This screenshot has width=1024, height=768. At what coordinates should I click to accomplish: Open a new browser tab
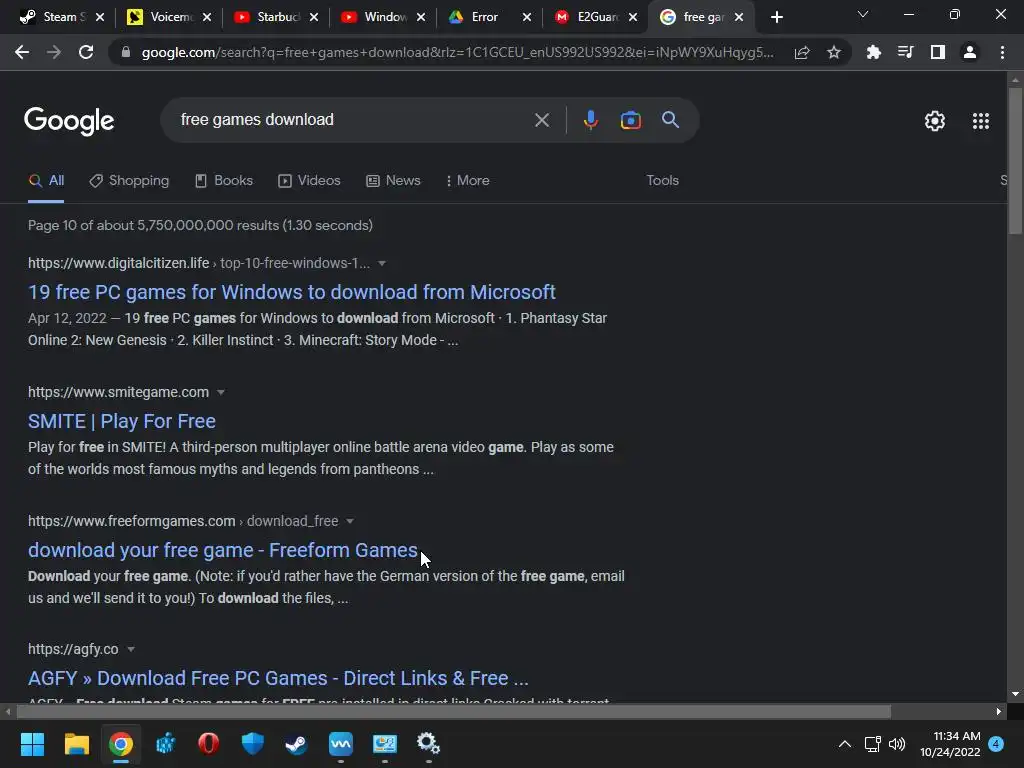pyautogui.click(x=776, y=17)
